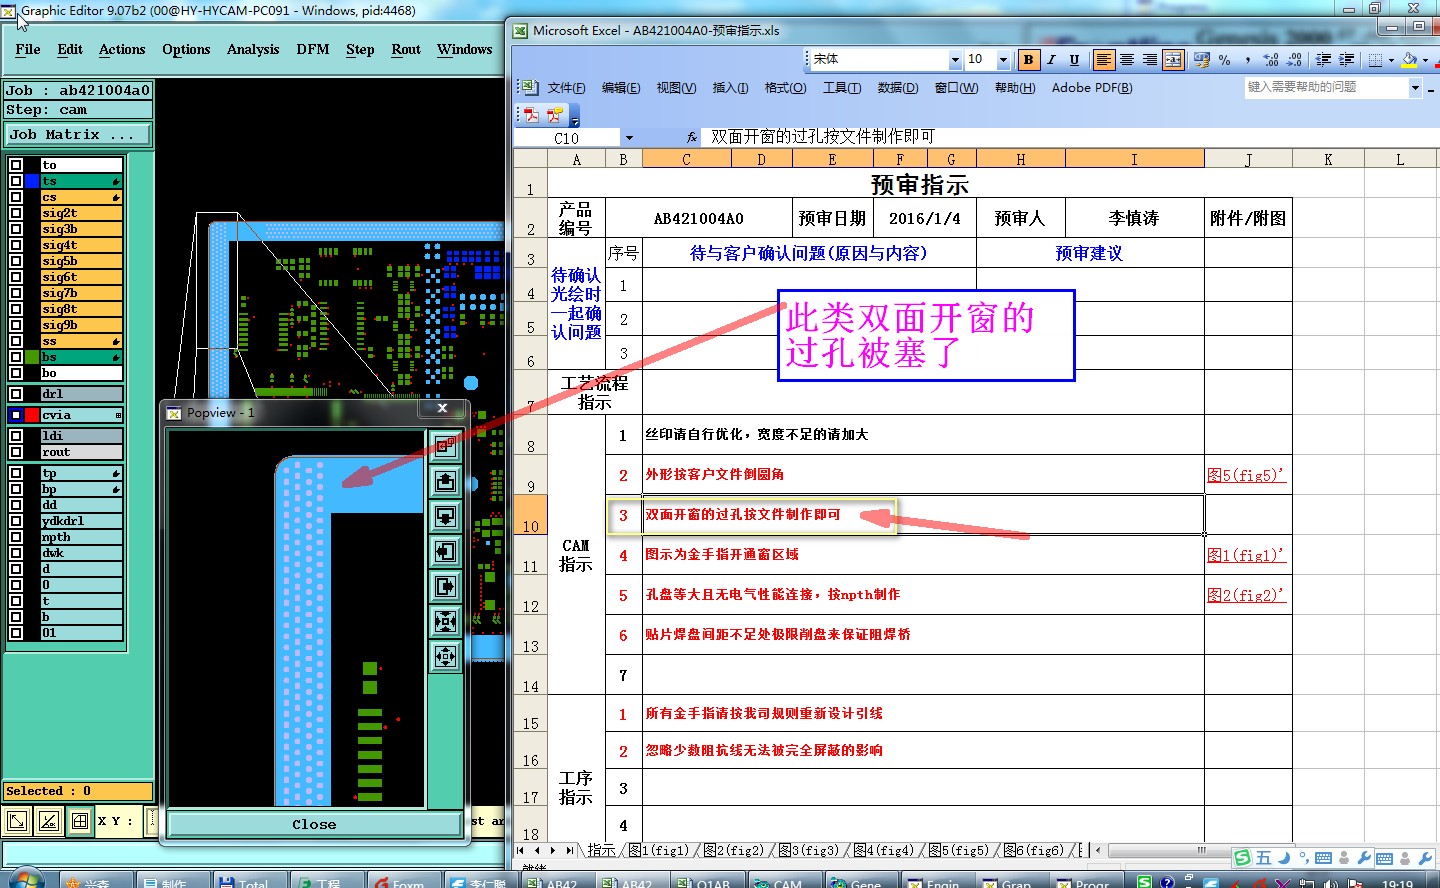This screenshot has height=888, width=1440.
Task: Switch to 图5(fig5) sheet tab
Action: [x=958, y=850]
